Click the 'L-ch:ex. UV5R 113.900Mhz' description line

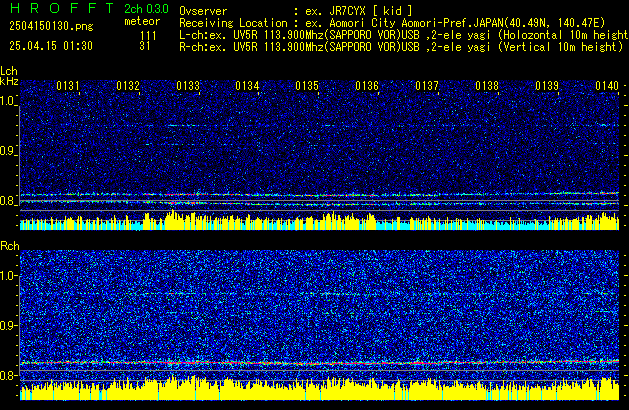pos(404,35)
